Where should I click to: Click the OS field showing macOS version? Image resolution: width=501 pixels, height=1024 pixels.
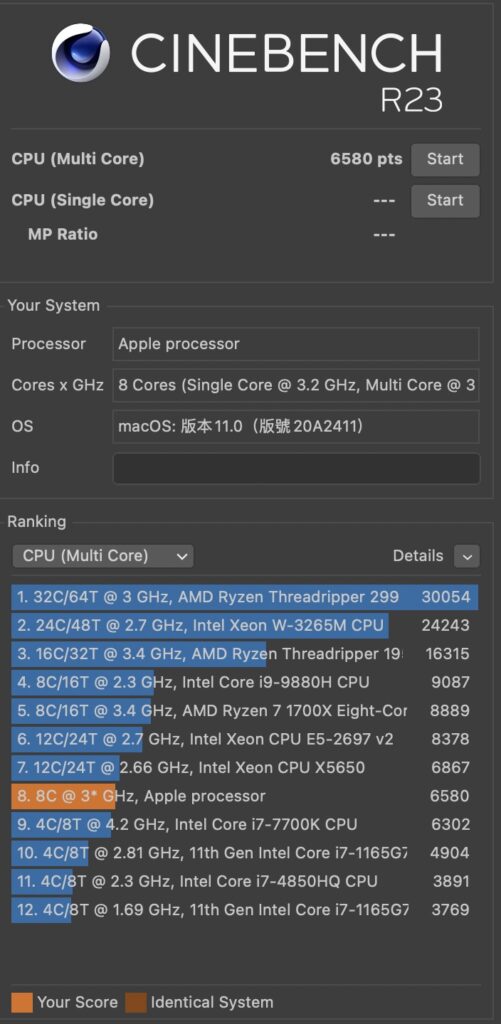pyautogui.click(x=296, y=426)
